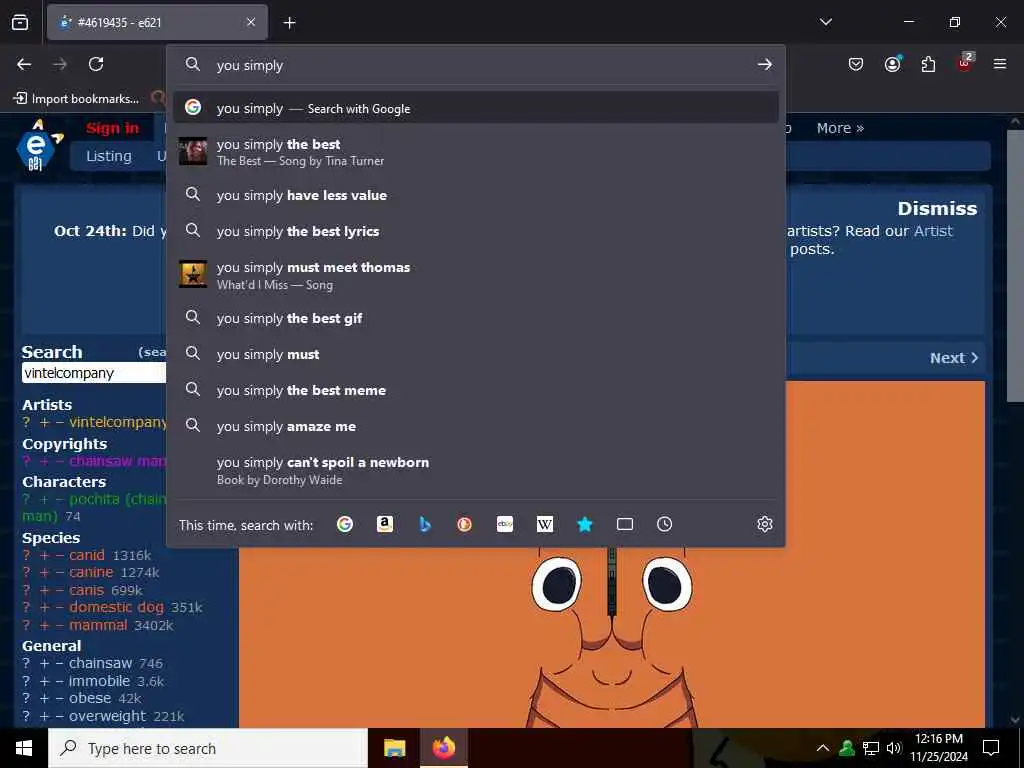
Task: Click the go arrow in the address bar
Action: 764,65
